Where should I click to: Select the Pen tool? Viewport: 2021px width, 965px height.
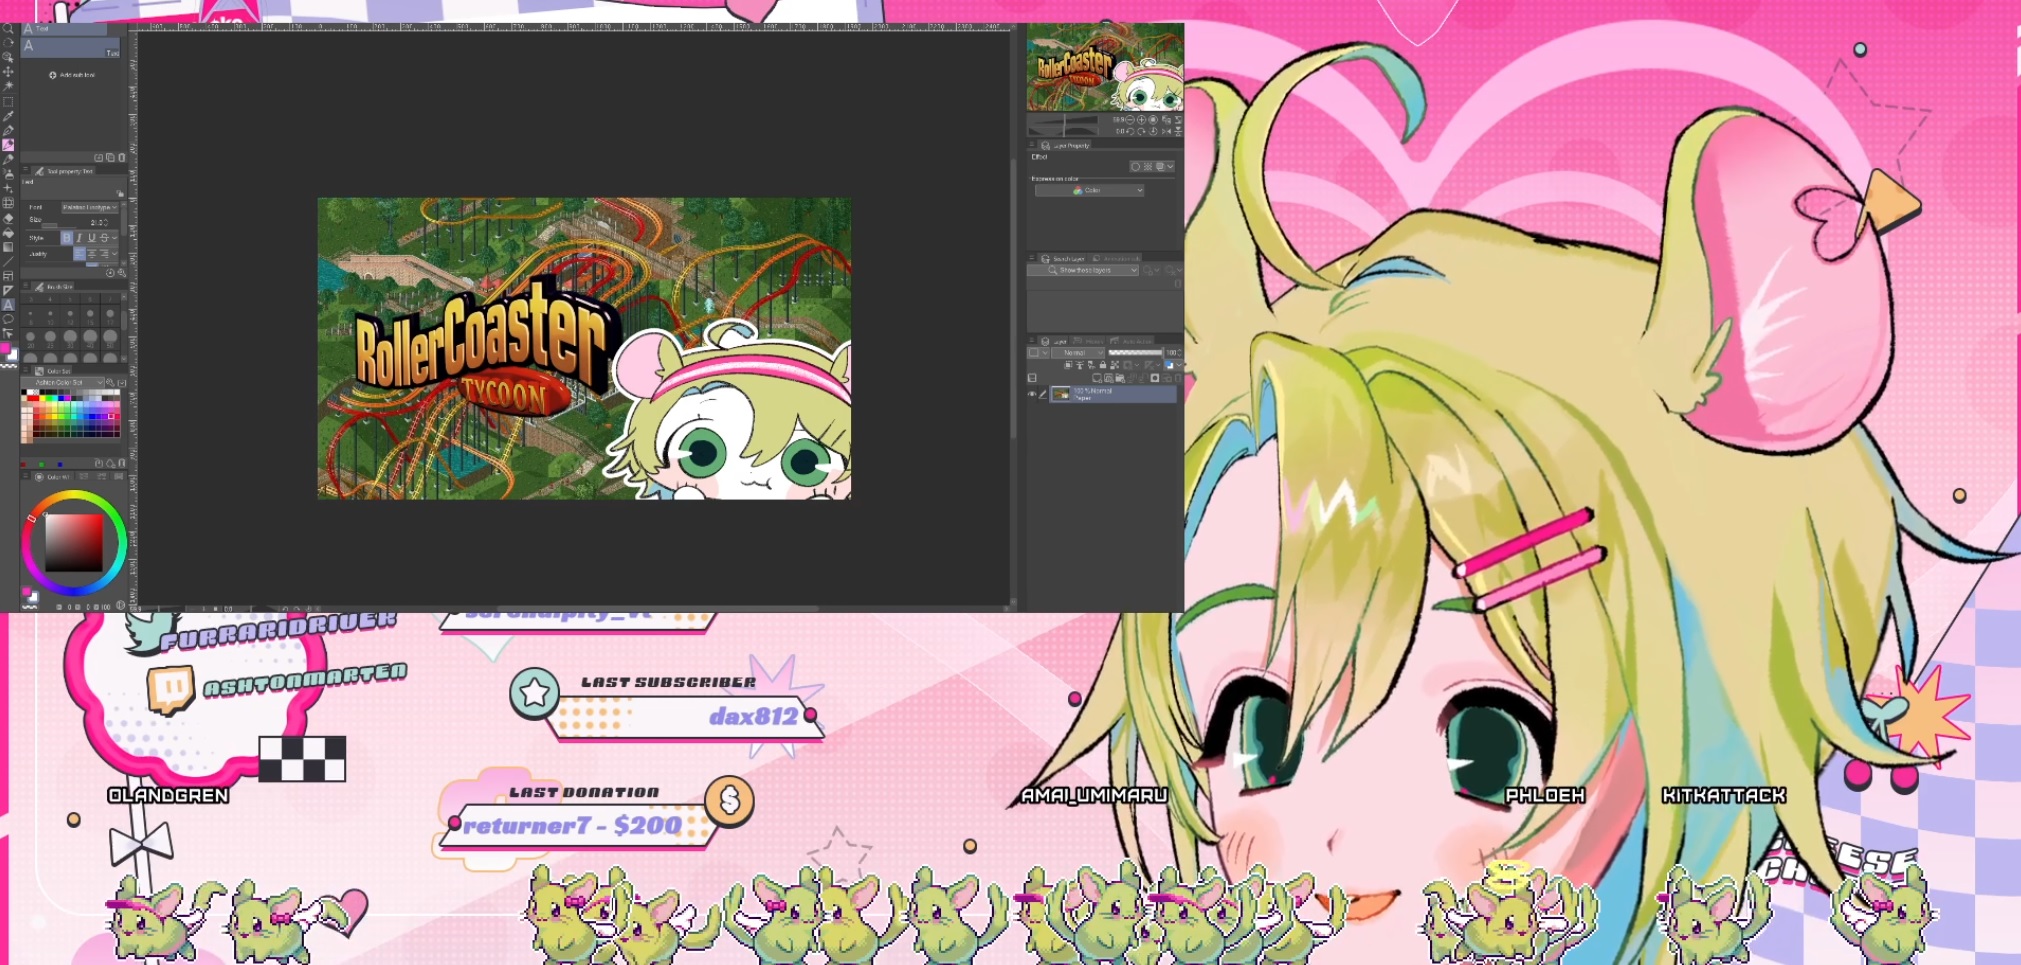pos(8,130)
